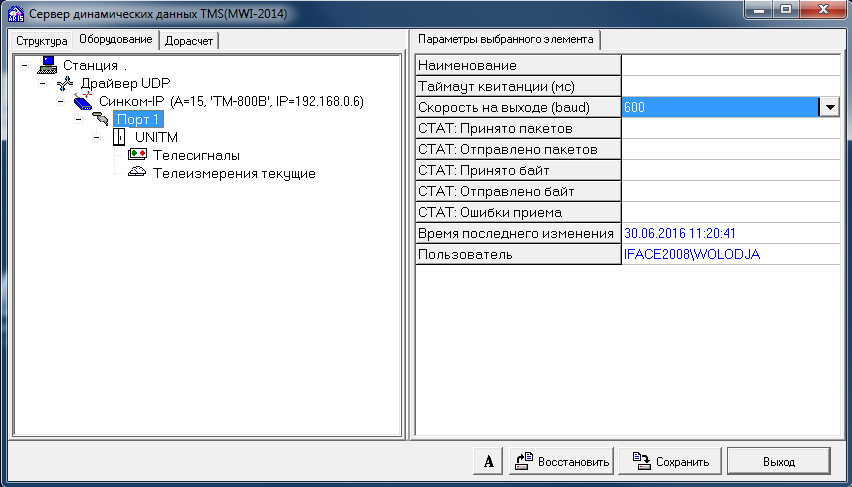Image resolution: width=852 pixels, height=487 pixels.
Task: Click the Драйвер UDP network icon
Action: (66, 84)
